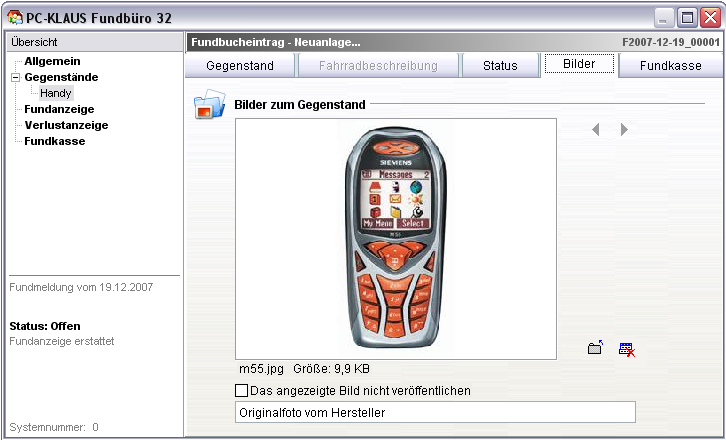The width and height of the screenshot is (726, 440).
Task: Show the previous image arrow
Action: click(596, 129)
